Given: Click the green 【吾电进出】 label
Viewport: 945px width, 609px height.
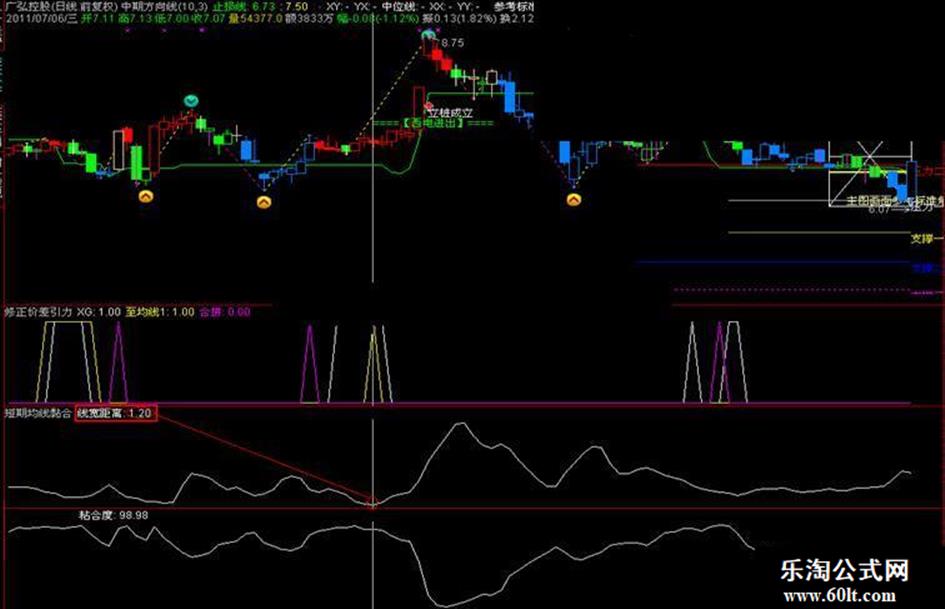Looking at the screenshot, I should point(433,123).
